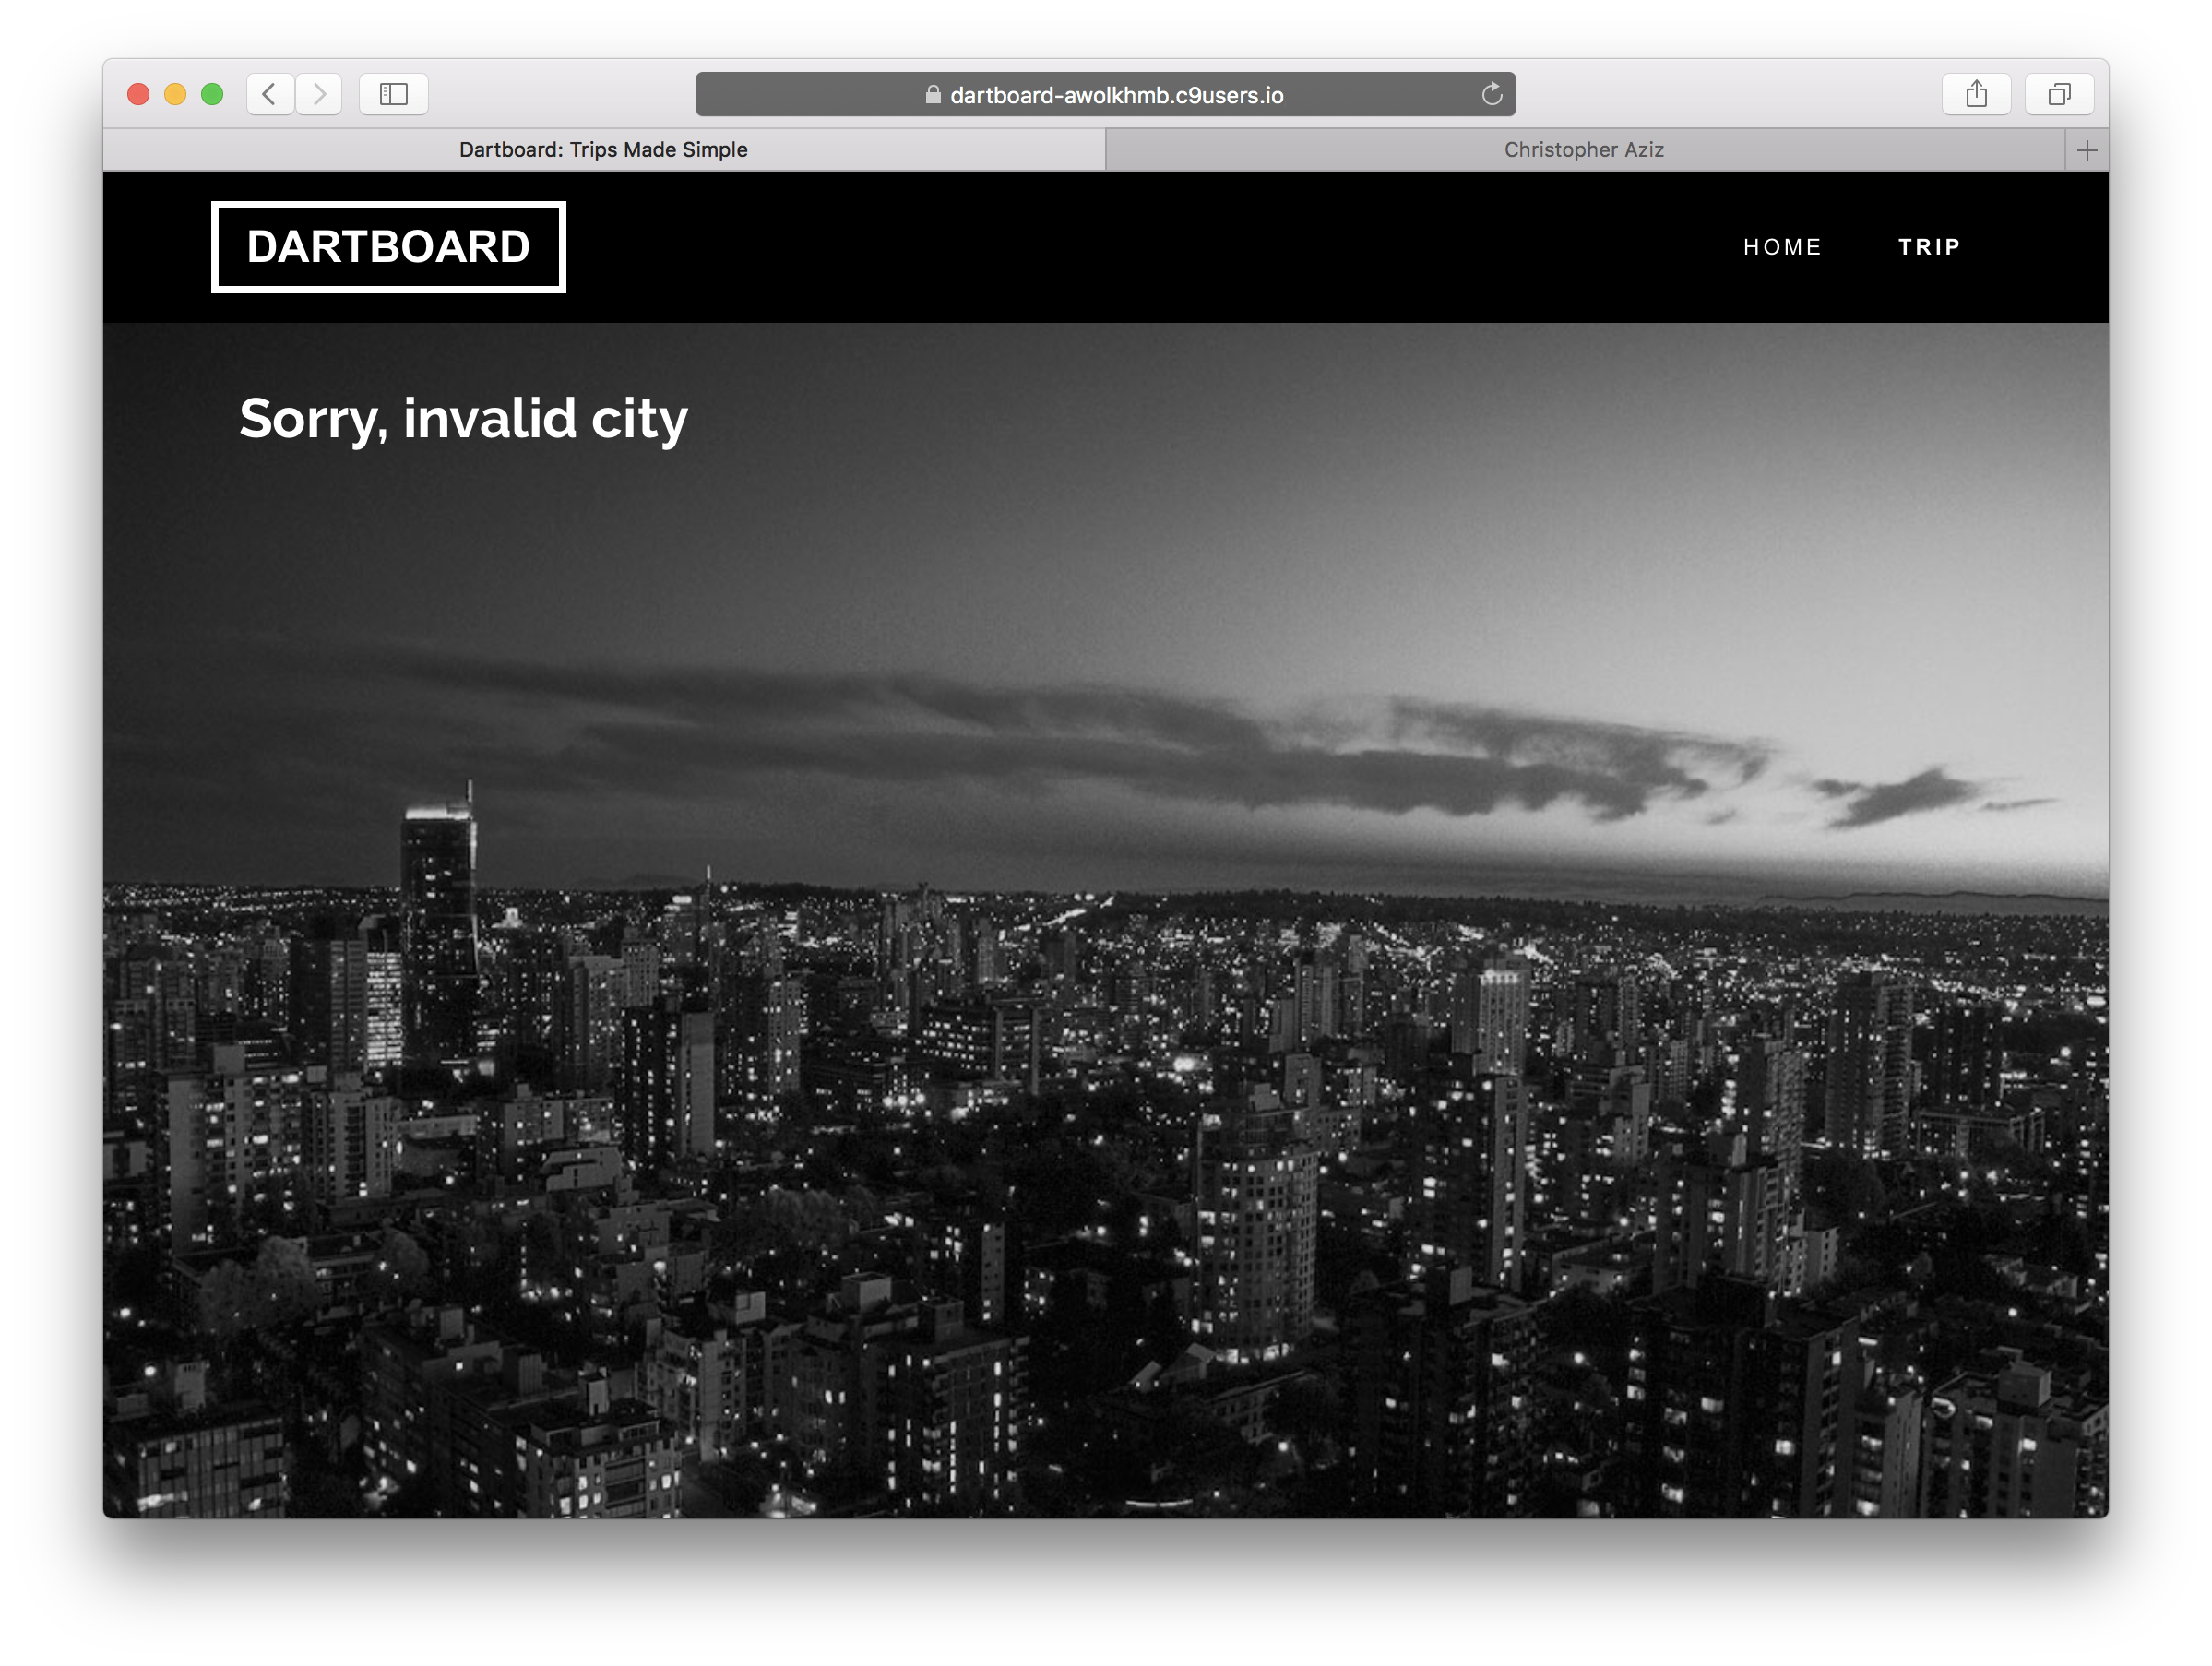Focus the dartboard-awolkhmb.c9users.io address field
This screenshot has height=1666, width=2212.
coord(1116,95)
